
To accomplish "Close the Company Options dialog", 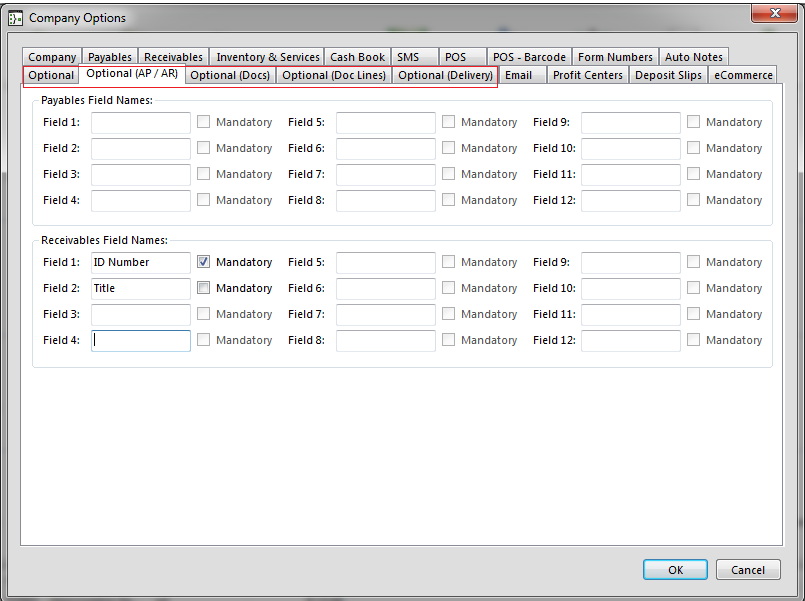I will coord(775,13).
